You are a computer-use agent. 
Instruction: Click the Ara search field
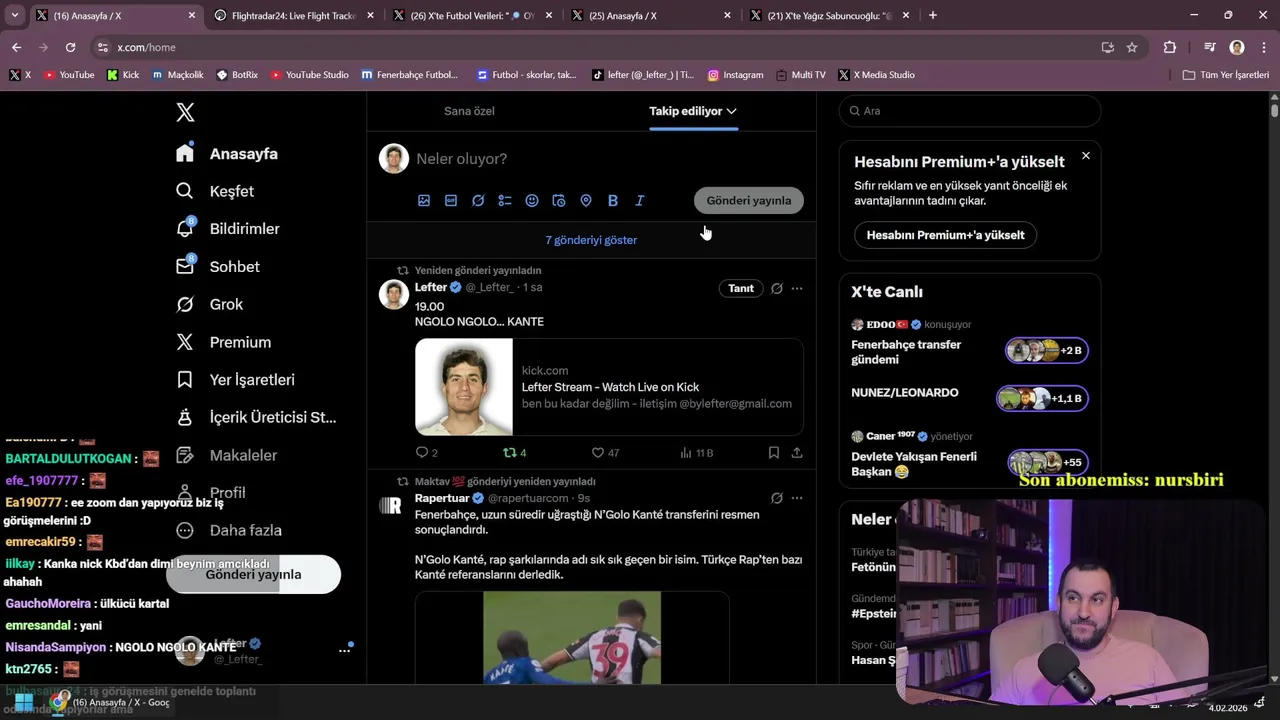970,111
